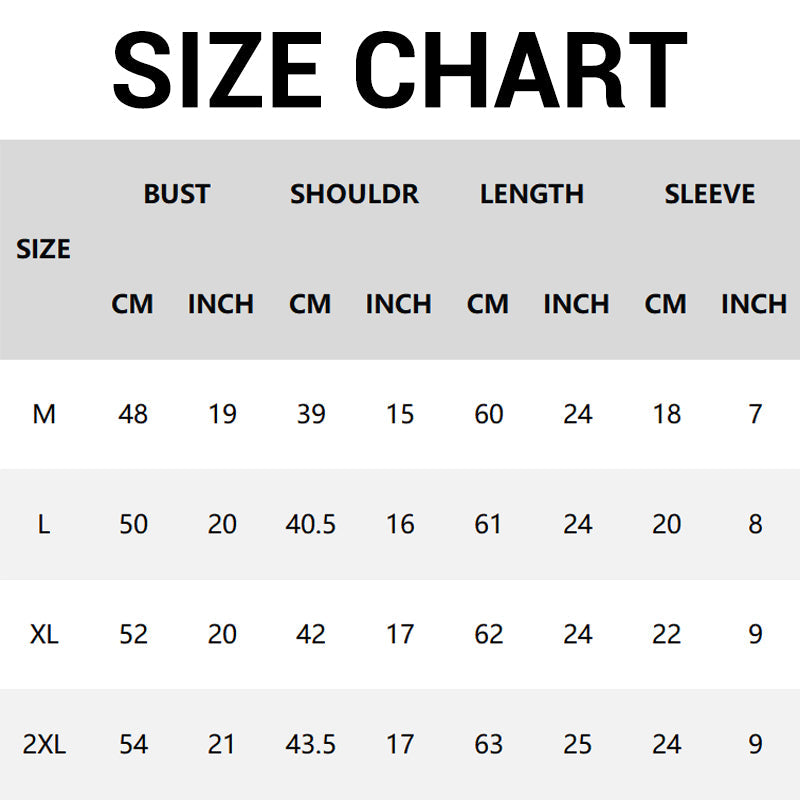
Task: Click the SLEEVE column header
Action: point(710,194)
